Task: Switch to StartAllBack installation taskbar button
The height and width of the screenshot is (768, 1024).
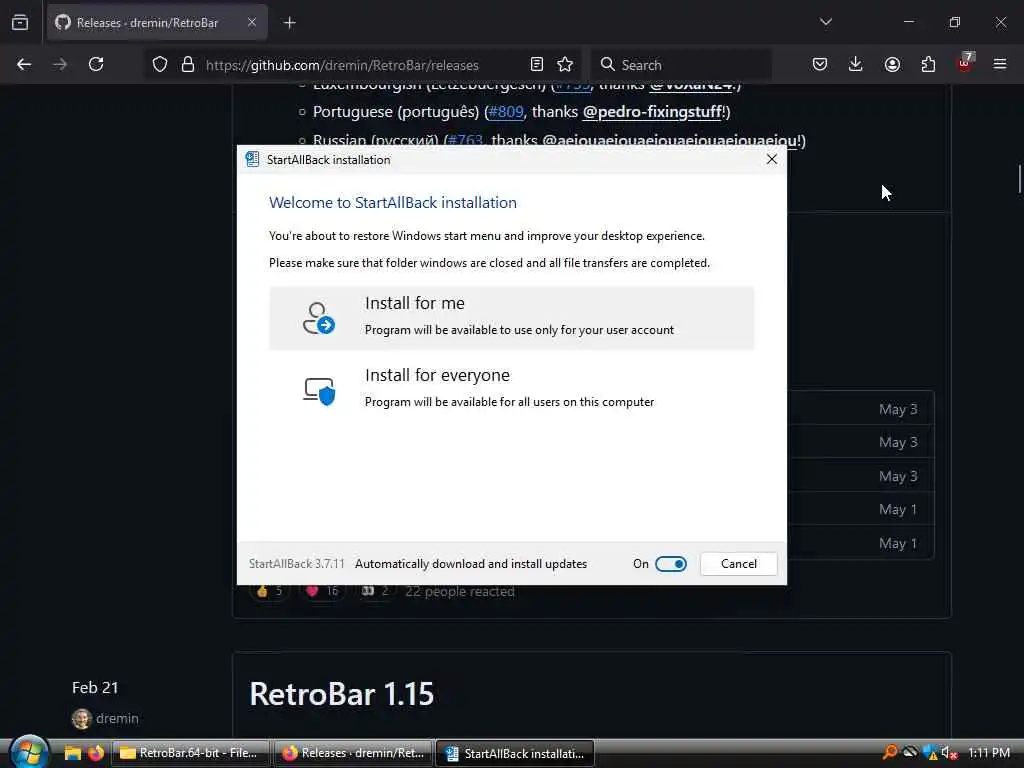Action: point(515,753)
